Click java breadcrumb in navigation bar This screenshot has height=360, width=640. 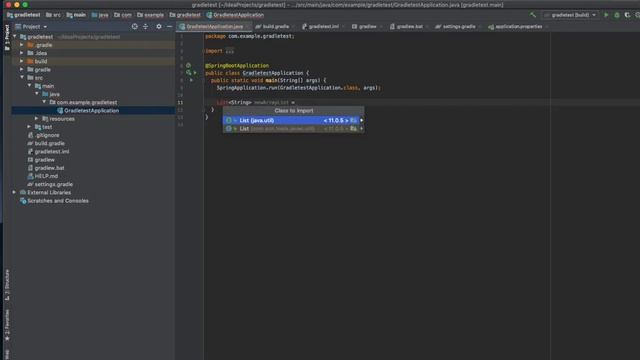tap(100, 15)
